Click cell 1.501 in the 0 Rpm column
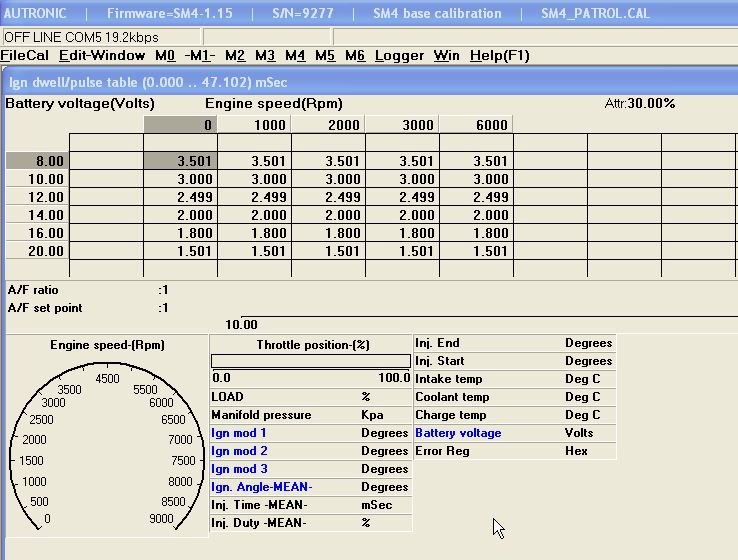The image size is (738, 560). [180, 251]
